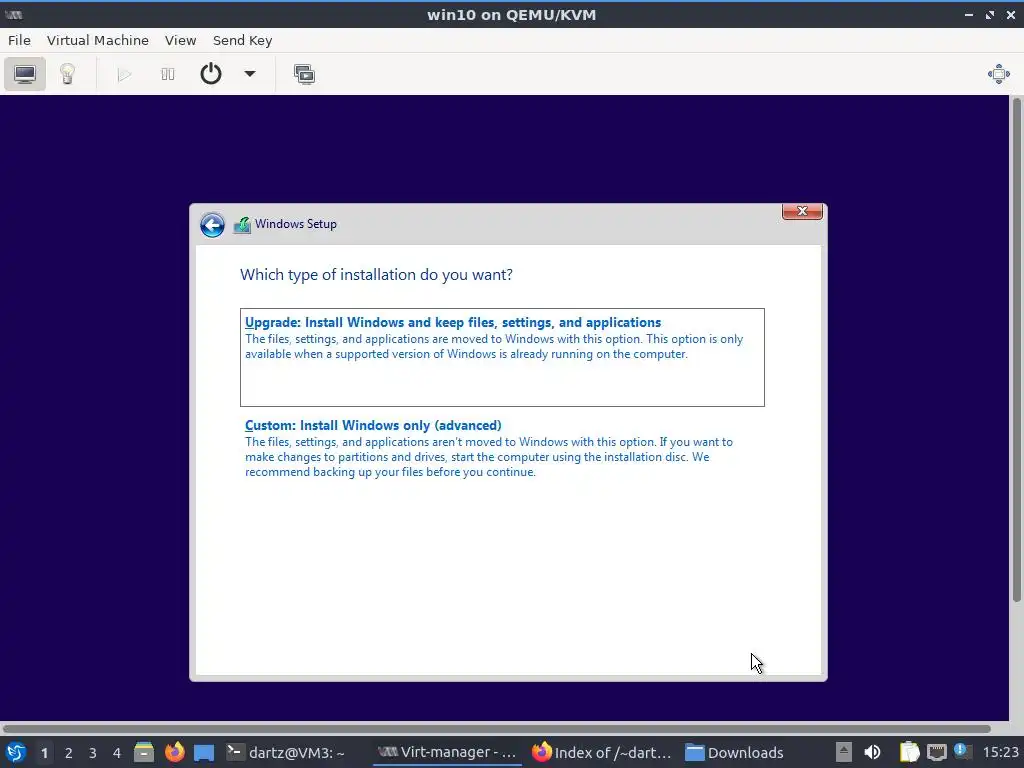Close the Windows Setup dialog
Screen dimensions: 1024x768
click(802, 212)
